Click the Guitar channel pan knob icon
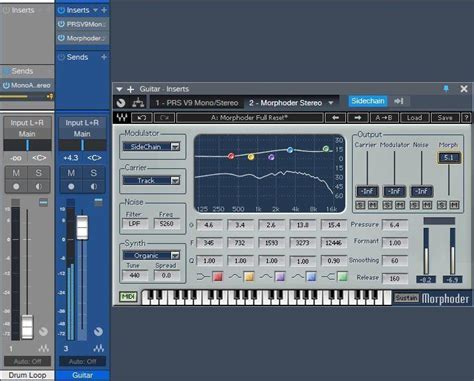 pos(98,331)
